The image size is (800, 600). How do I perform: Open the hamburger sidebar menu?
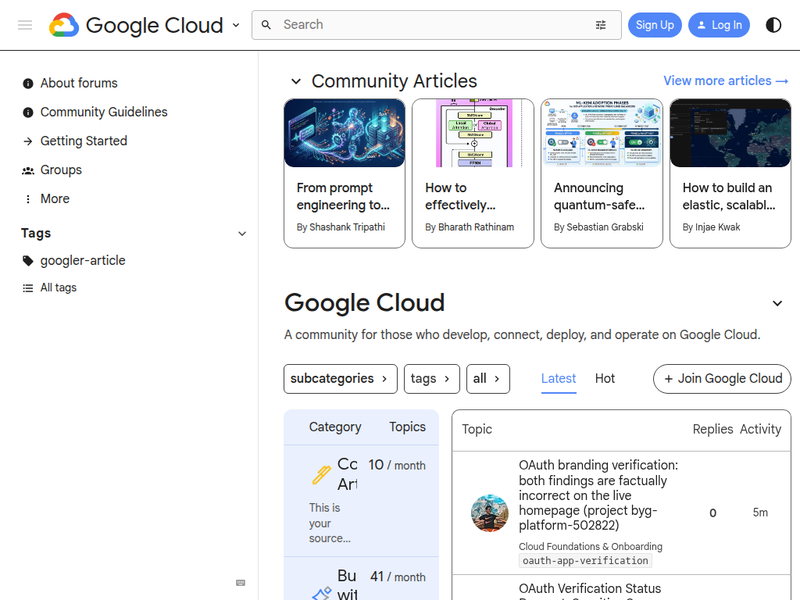(25, 25)
